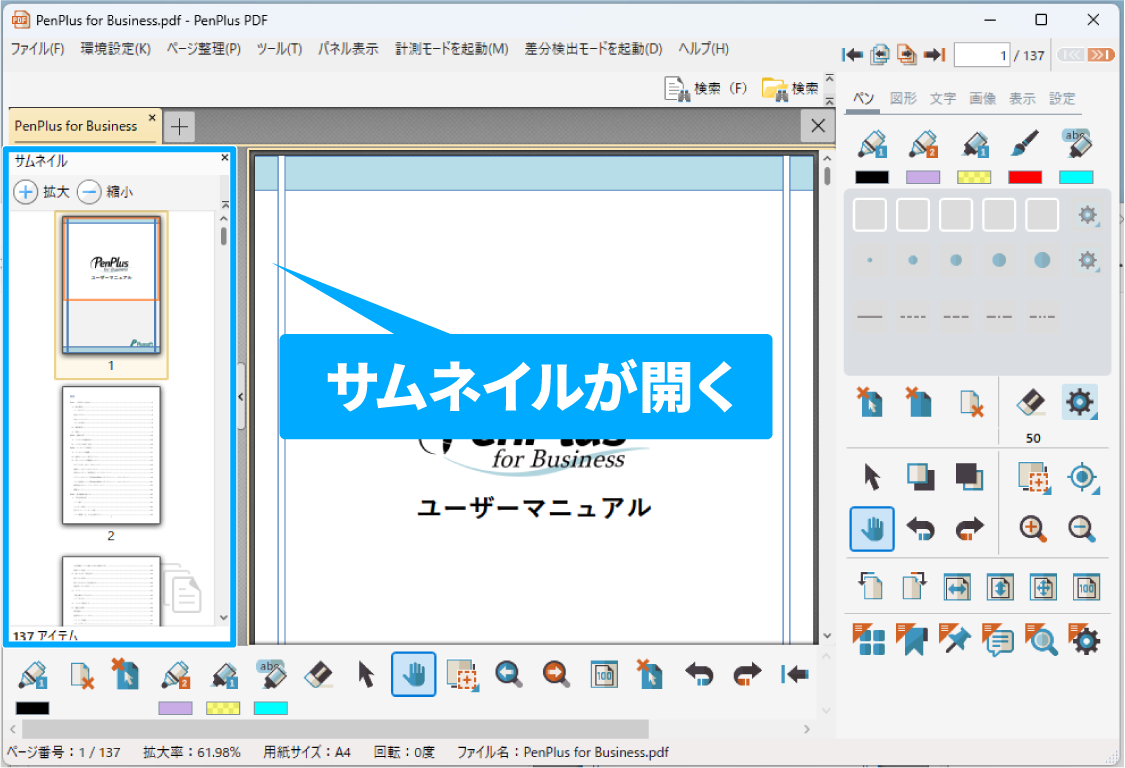Jump to the first page using top navigation
Viewport: 1125px width, 768px height.
click(x=852, y=55)
